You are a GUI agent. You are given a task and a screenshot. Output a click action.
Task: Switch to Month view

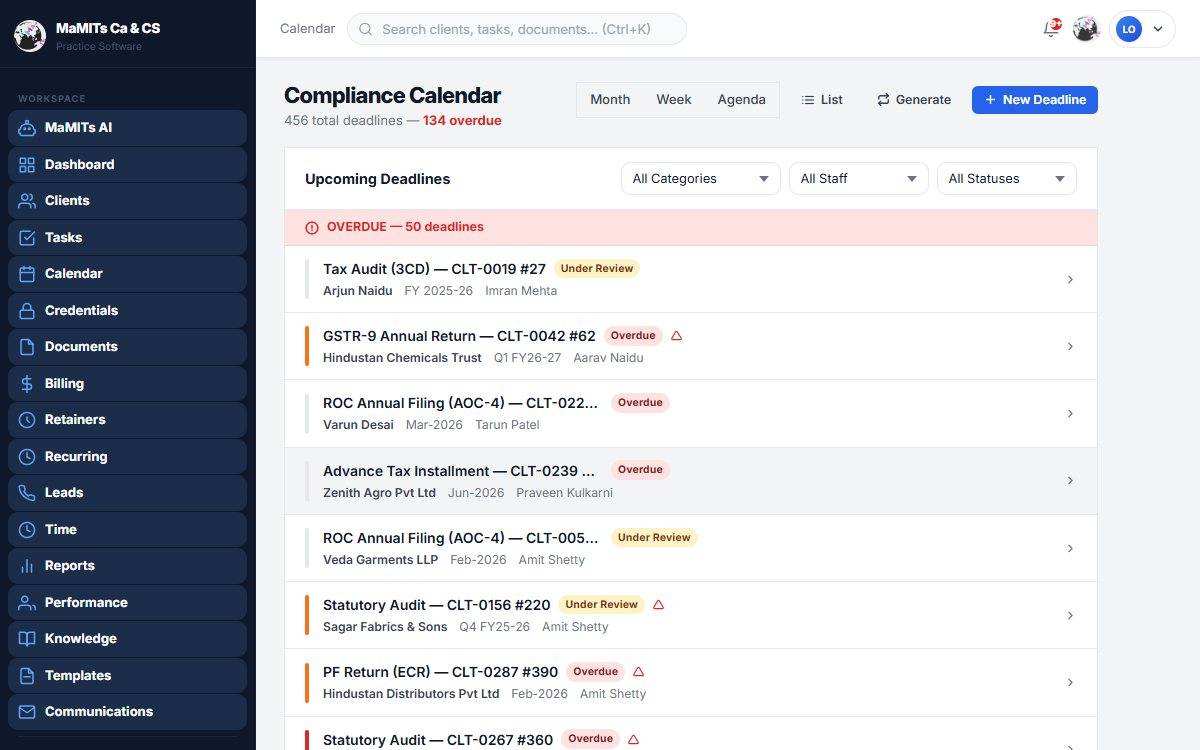[610, 99]
